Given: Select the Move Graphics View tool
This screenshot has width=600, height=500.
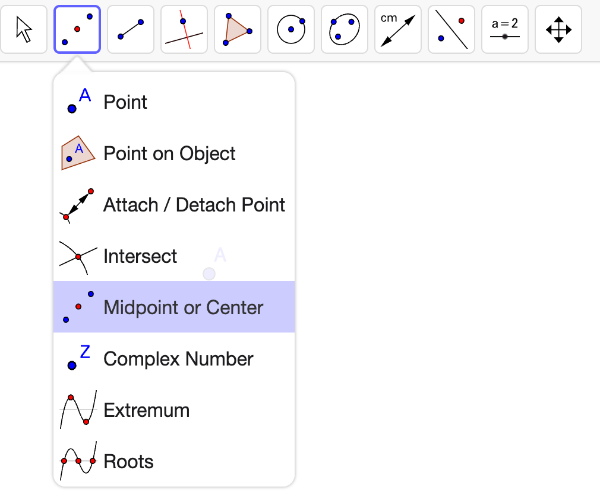Looking at the screenshot, I should [558, 29].
